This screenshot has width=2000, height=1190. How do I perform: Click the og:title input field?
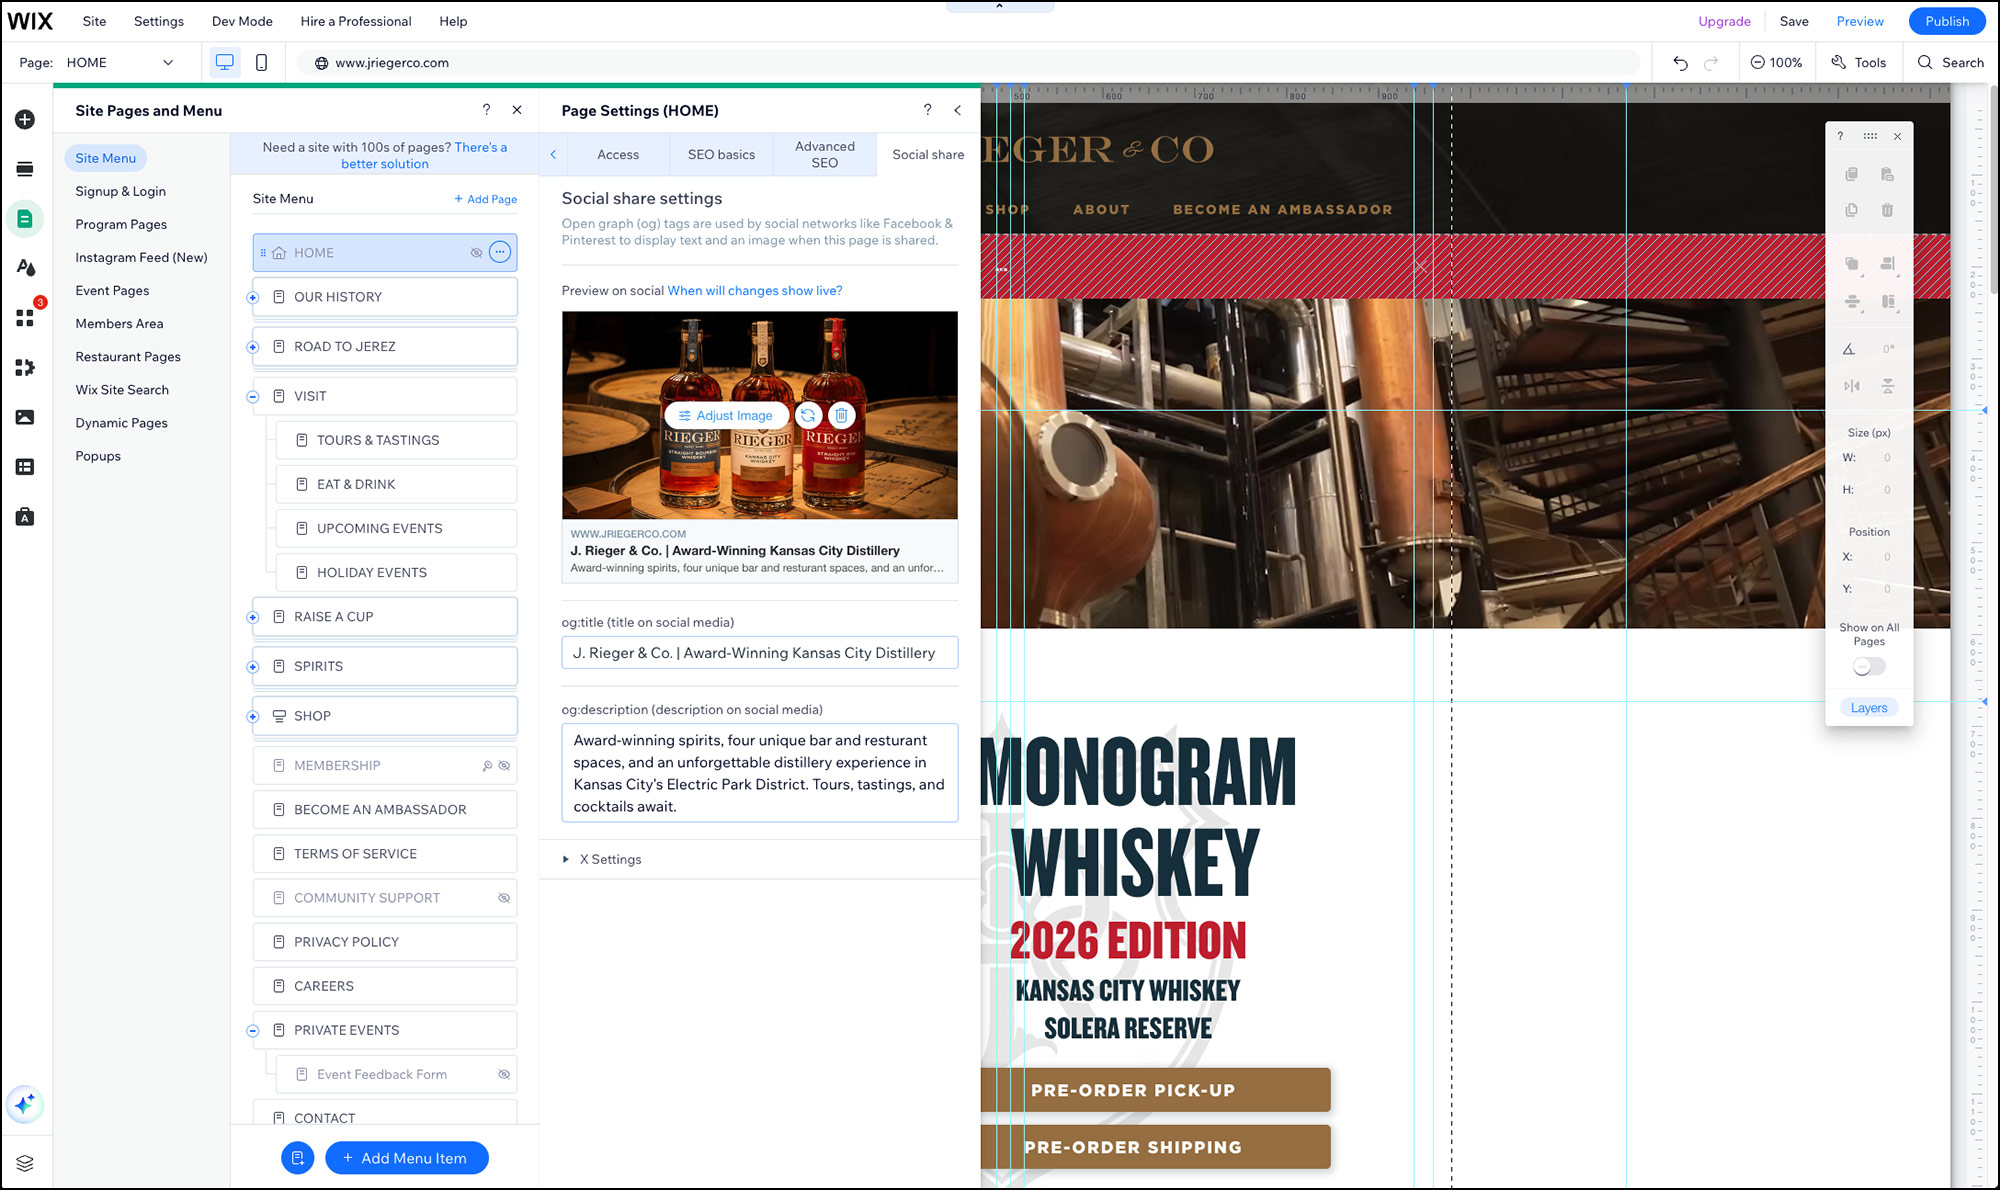[x=759, y=653]
